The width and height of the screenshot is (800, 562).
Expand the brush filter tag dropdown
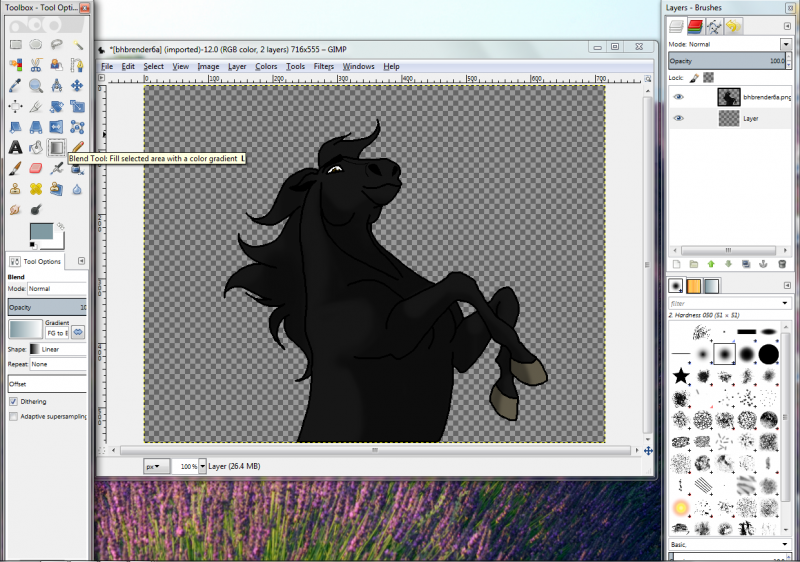coord(785,303)
